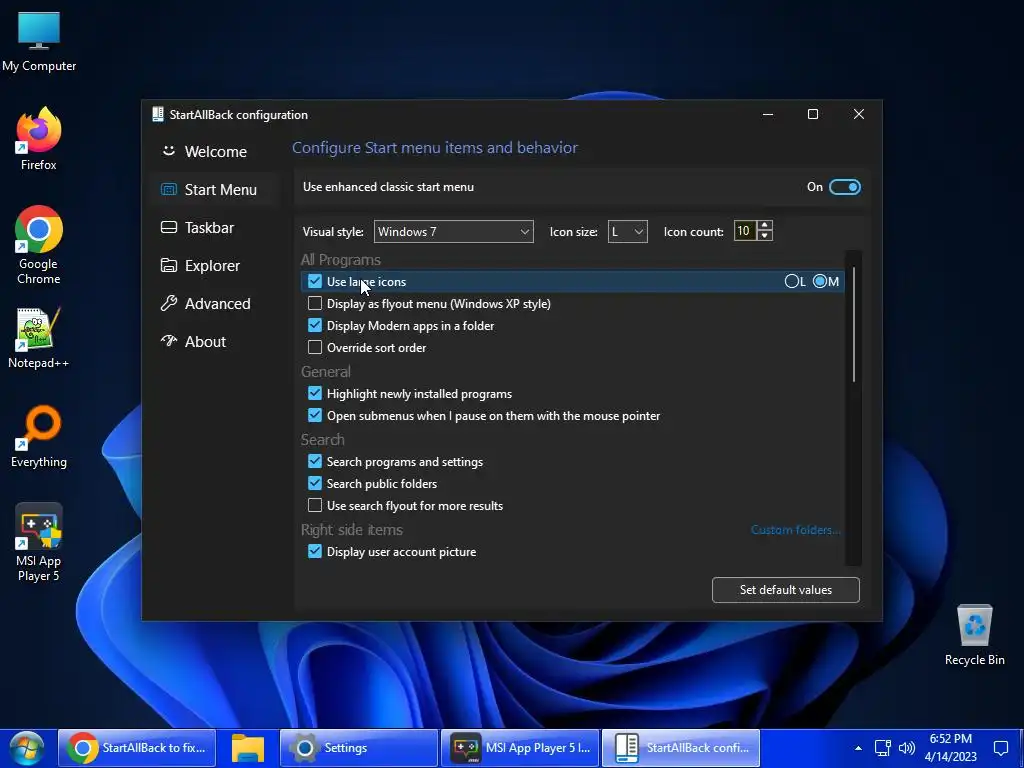The height and width of the screenshot is (768, 1024).
Task: Open Explorer settings section
Action: pos(216,266)
